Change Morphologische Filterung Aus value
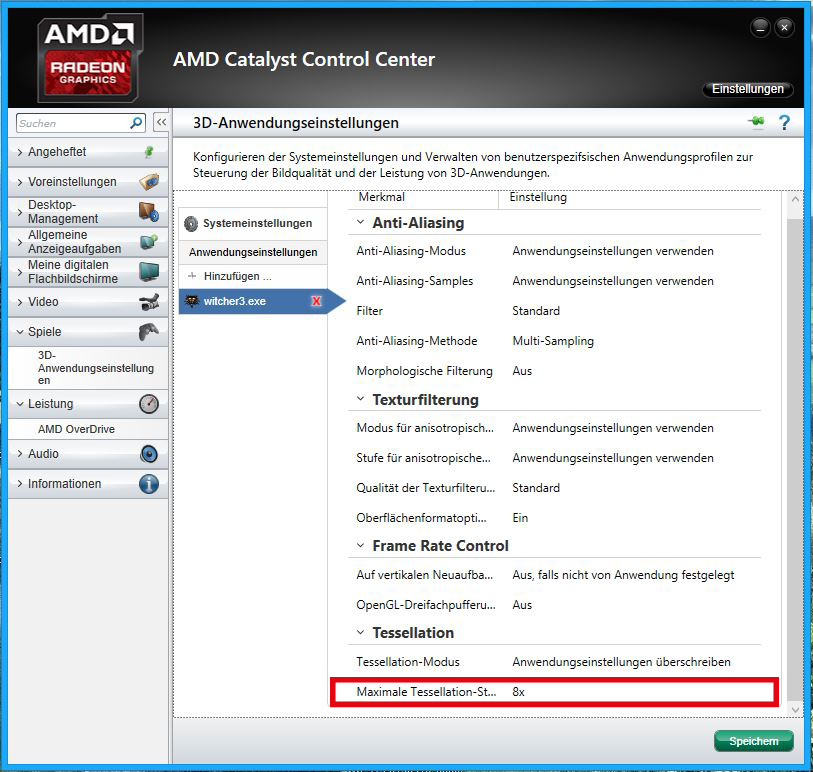Viewport: 813px width, 772px height. (x=522, y=371)
